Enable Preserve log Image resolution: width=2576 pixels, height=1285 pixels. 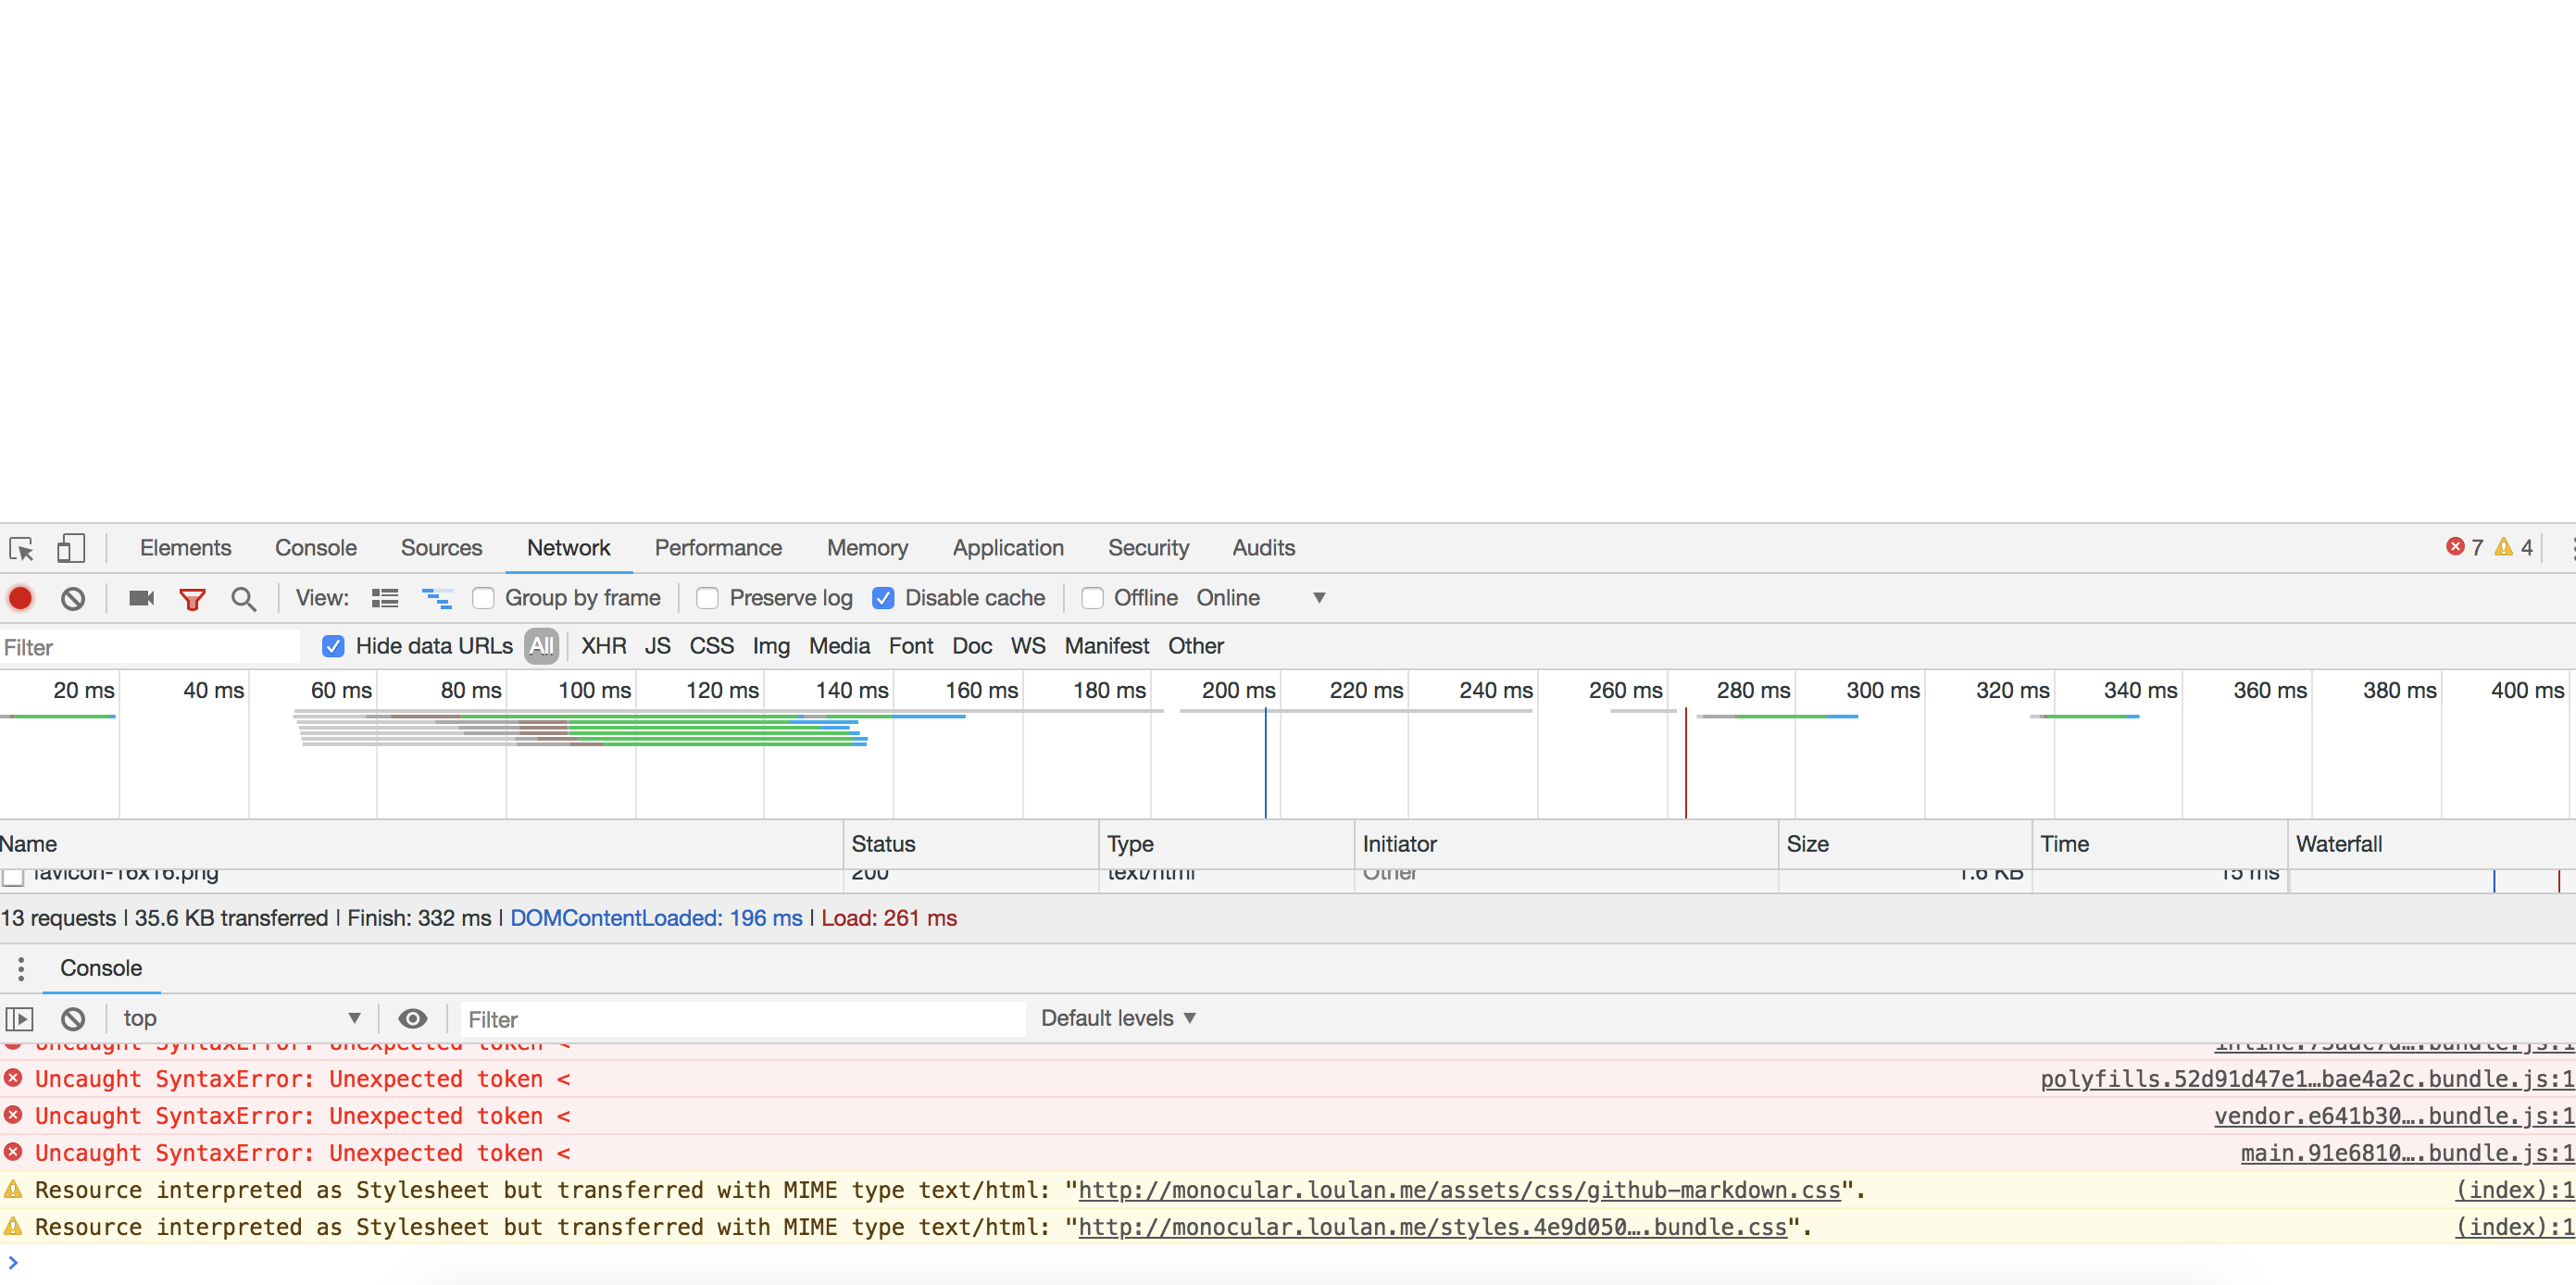pyautogui.click(x=707, y=597)
